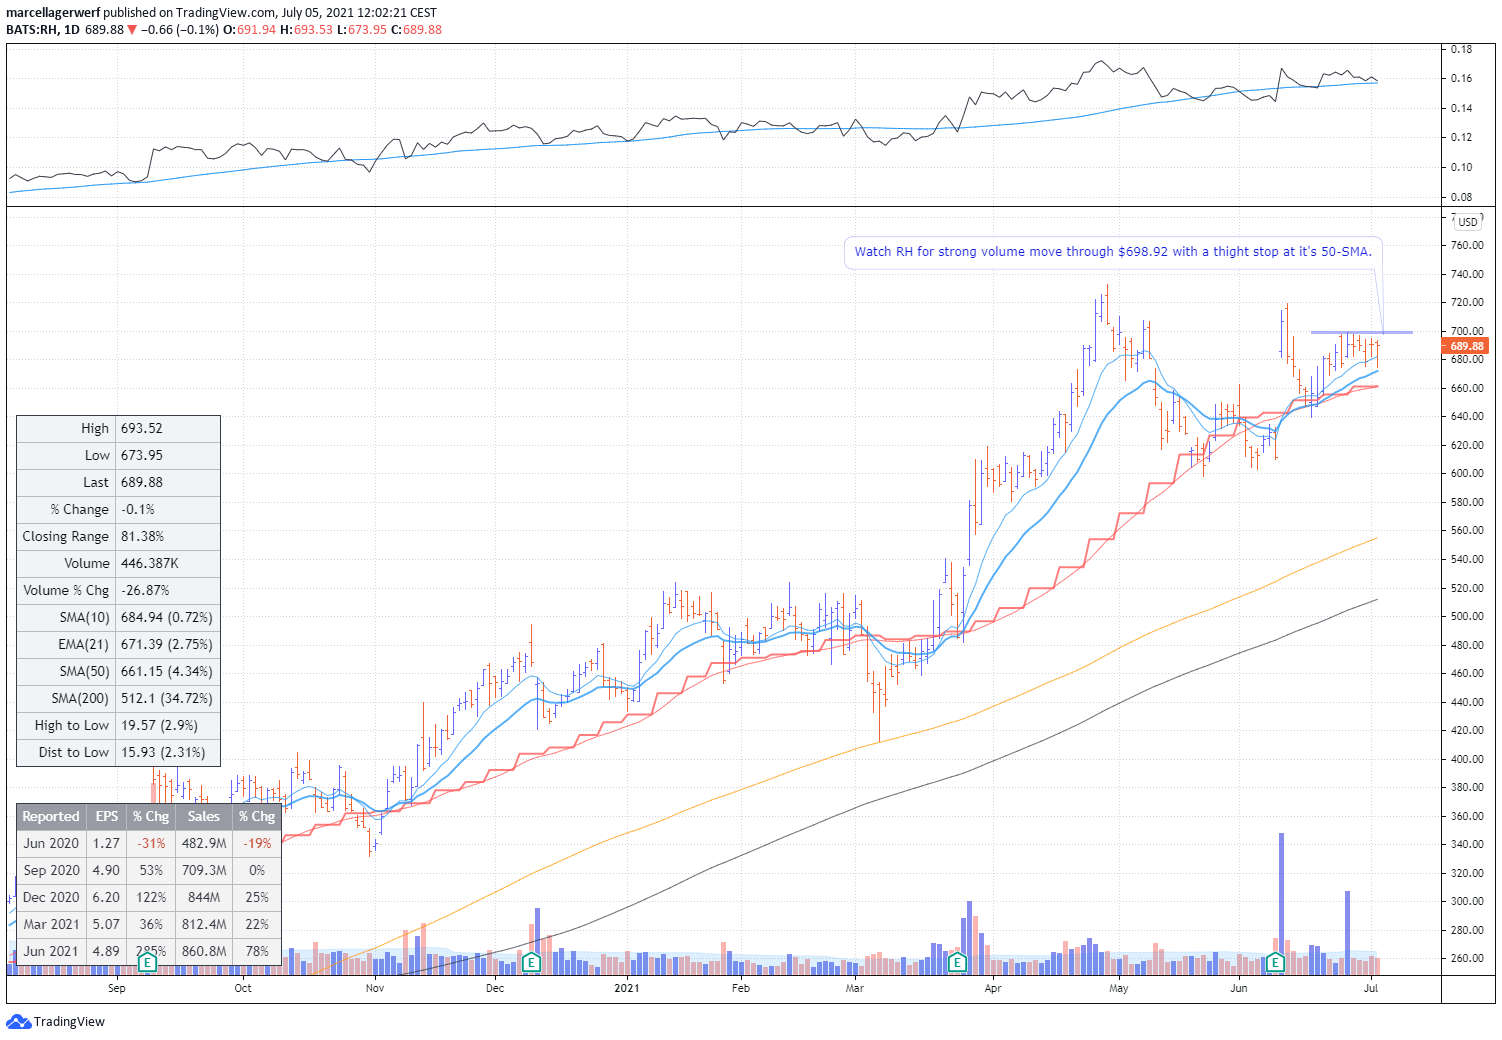Click the orange 689.88 price tag
This screenshot has width=1502, height=1040.
[1466, 346]
